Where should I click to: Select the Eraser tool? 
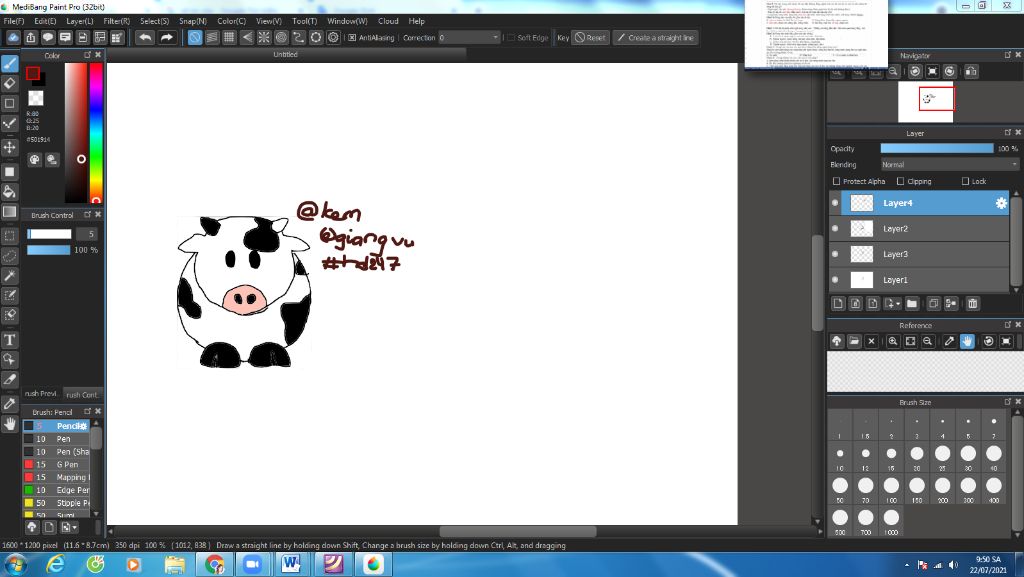[10, 84]
